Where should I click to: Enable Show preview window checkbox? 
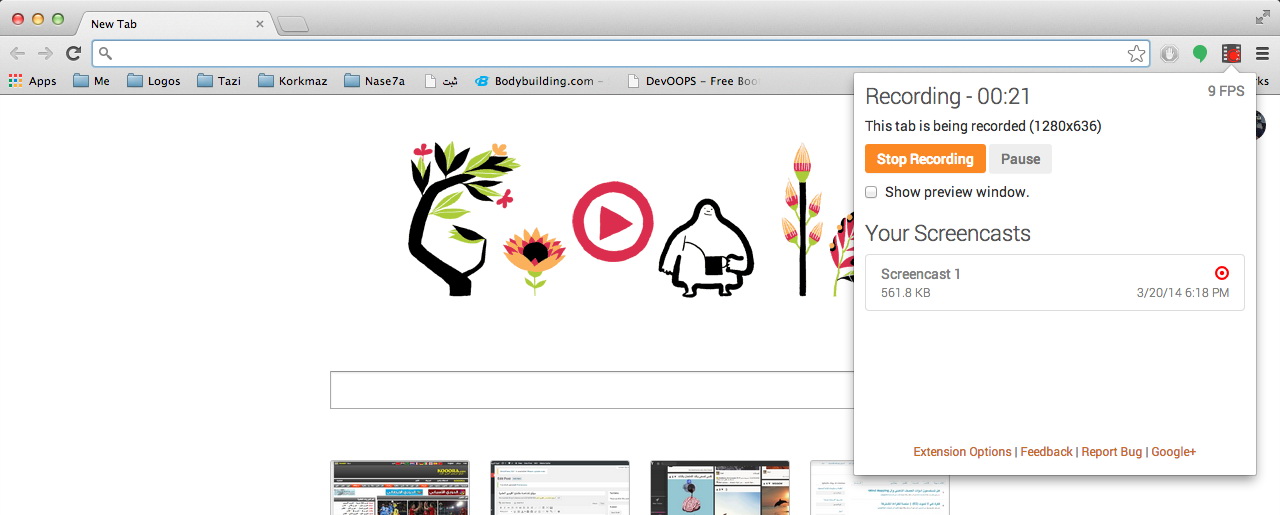pos(871,192)
